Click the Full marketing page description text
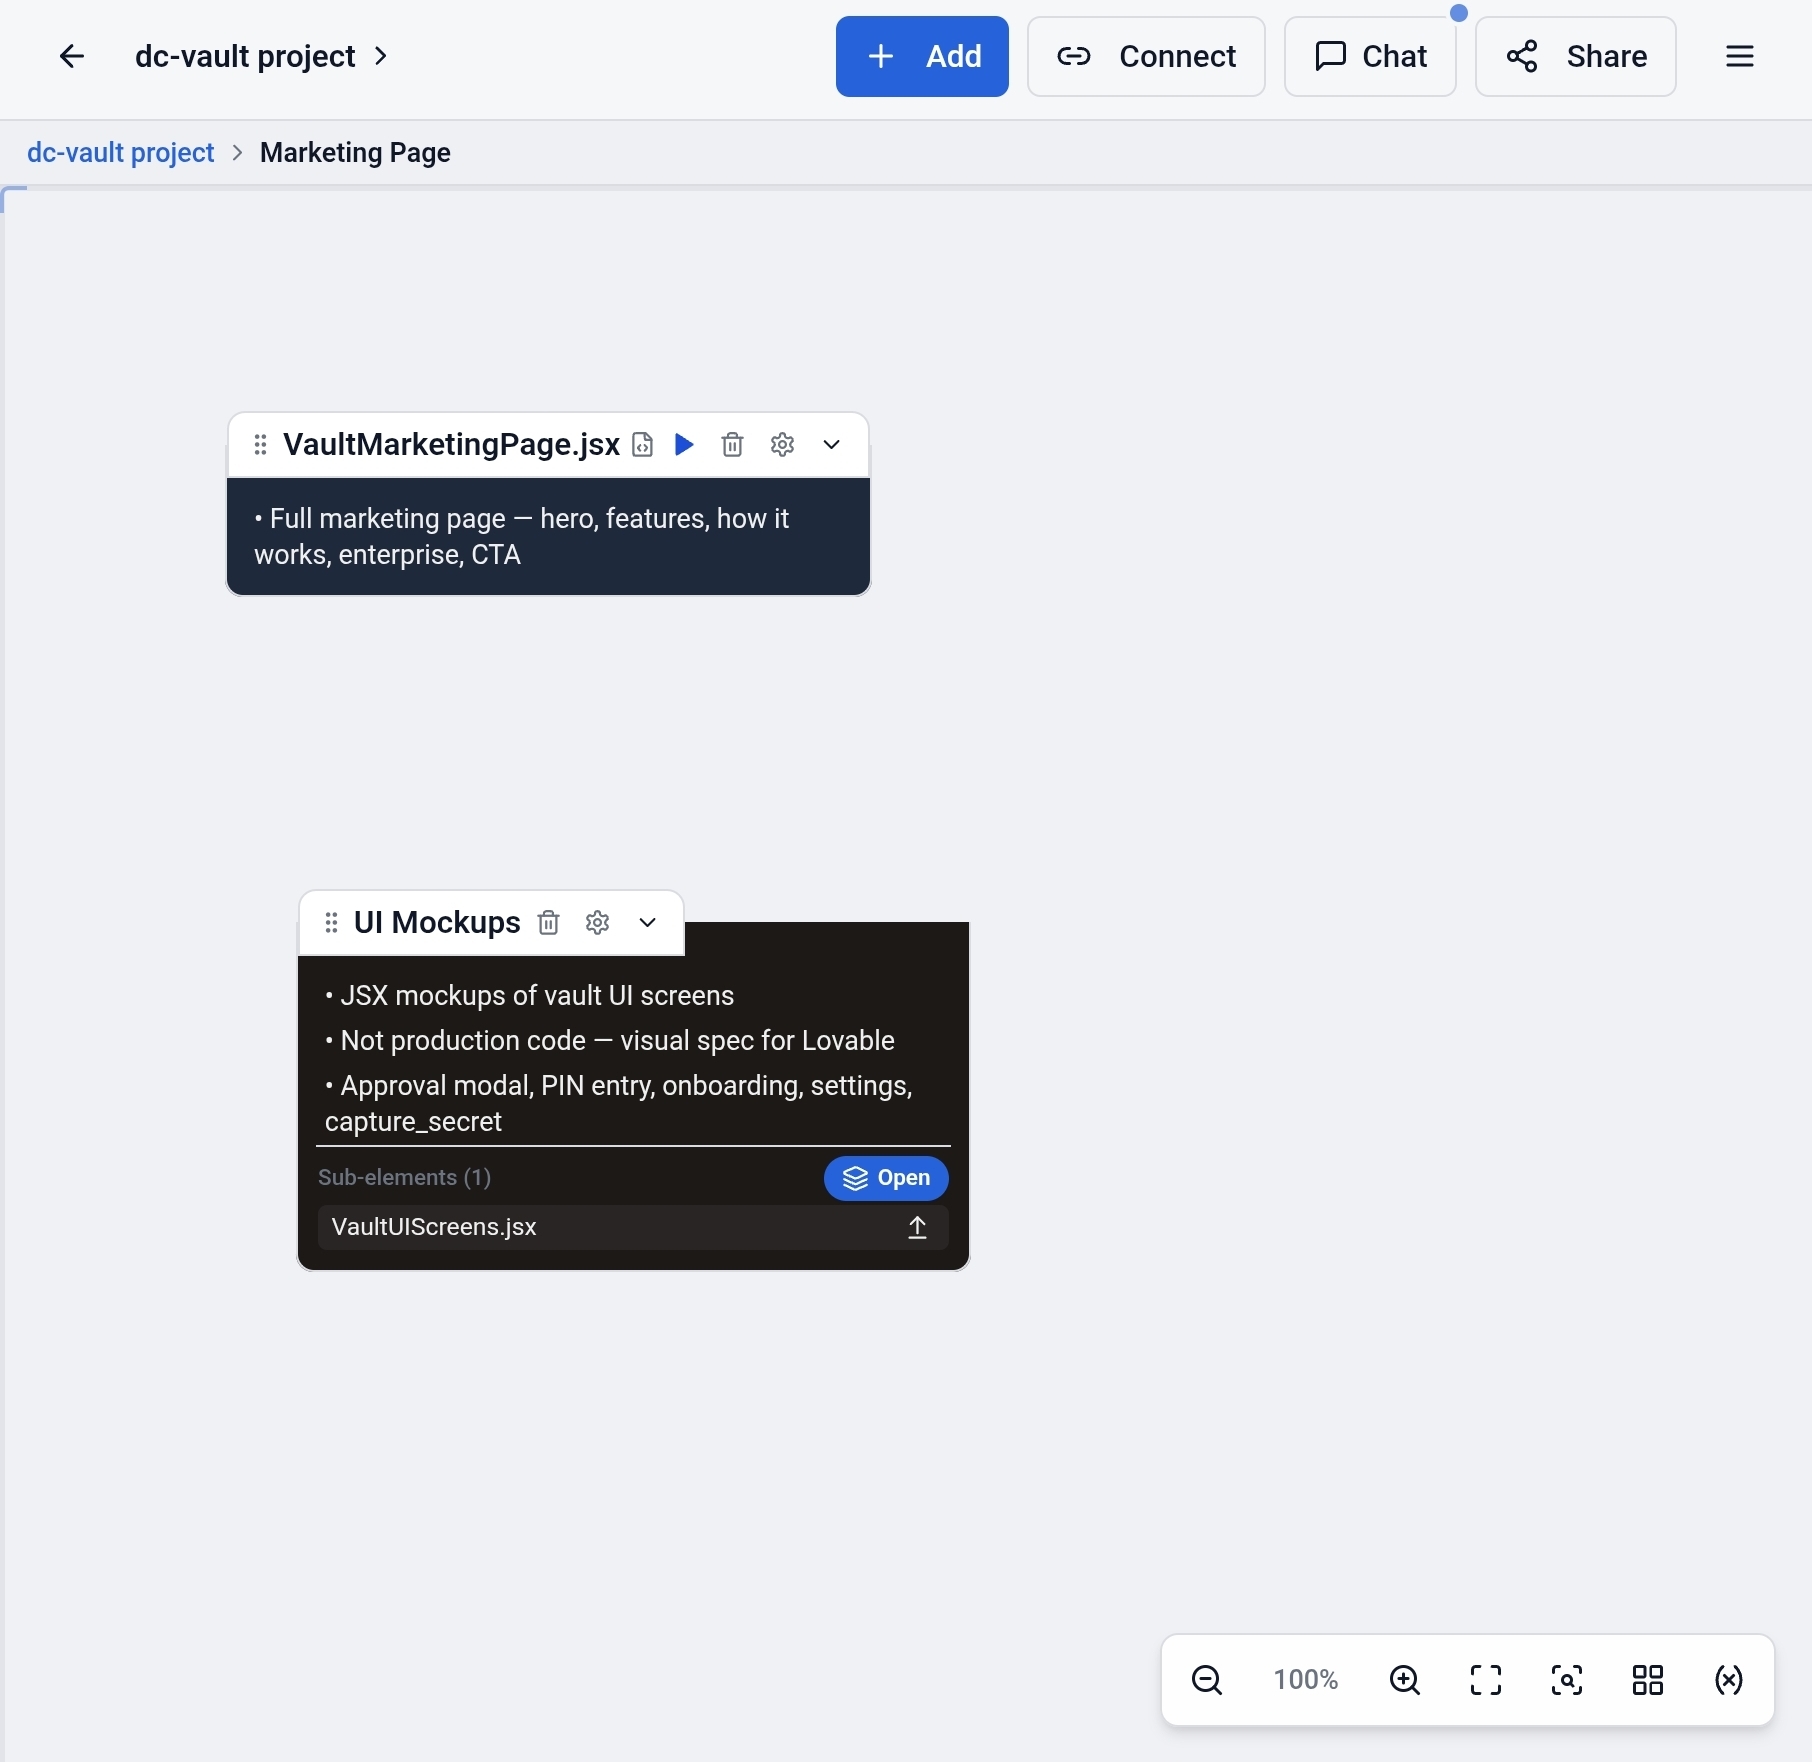1812x1762 pixels. pos(521,536)
